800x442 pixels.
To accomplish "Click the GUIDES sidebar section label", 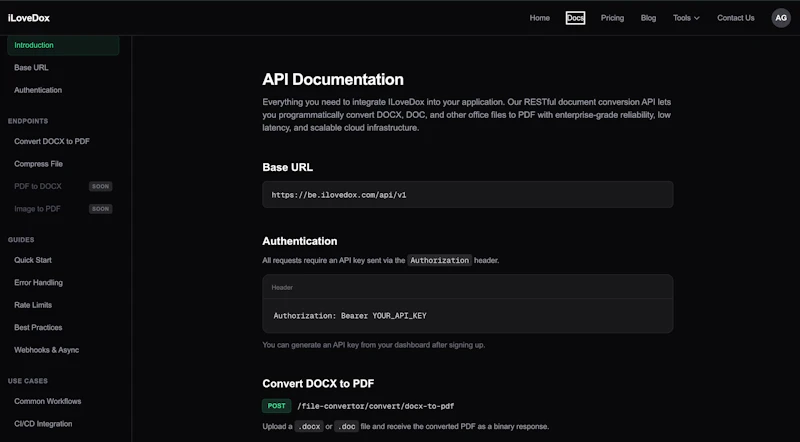I will tap(21, 239).
